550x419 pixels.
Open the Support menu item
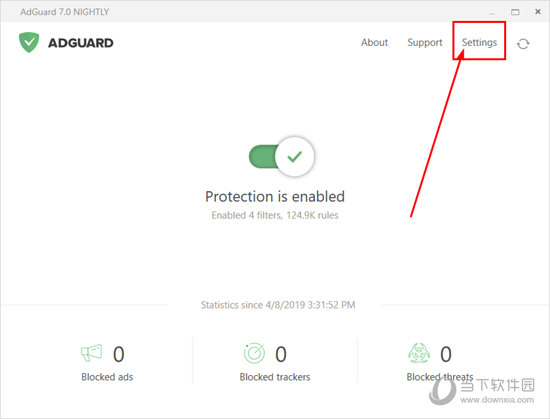[x=425, y=42]
